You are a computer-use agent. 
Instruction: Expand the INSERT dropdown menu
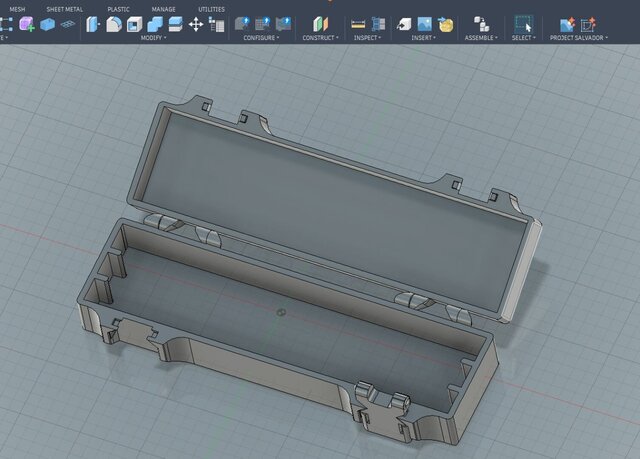[x=424, y=38]
